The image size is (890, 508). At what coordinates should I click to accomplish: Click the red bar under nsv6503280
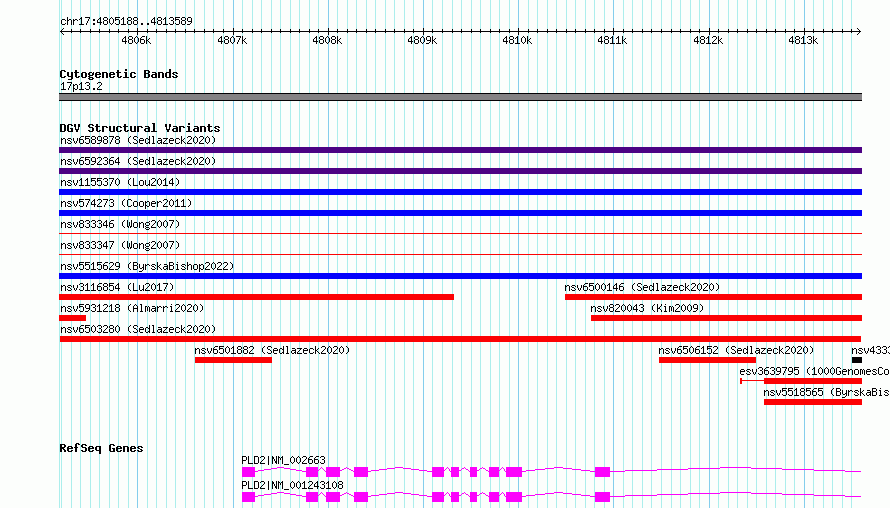(460, 339)
